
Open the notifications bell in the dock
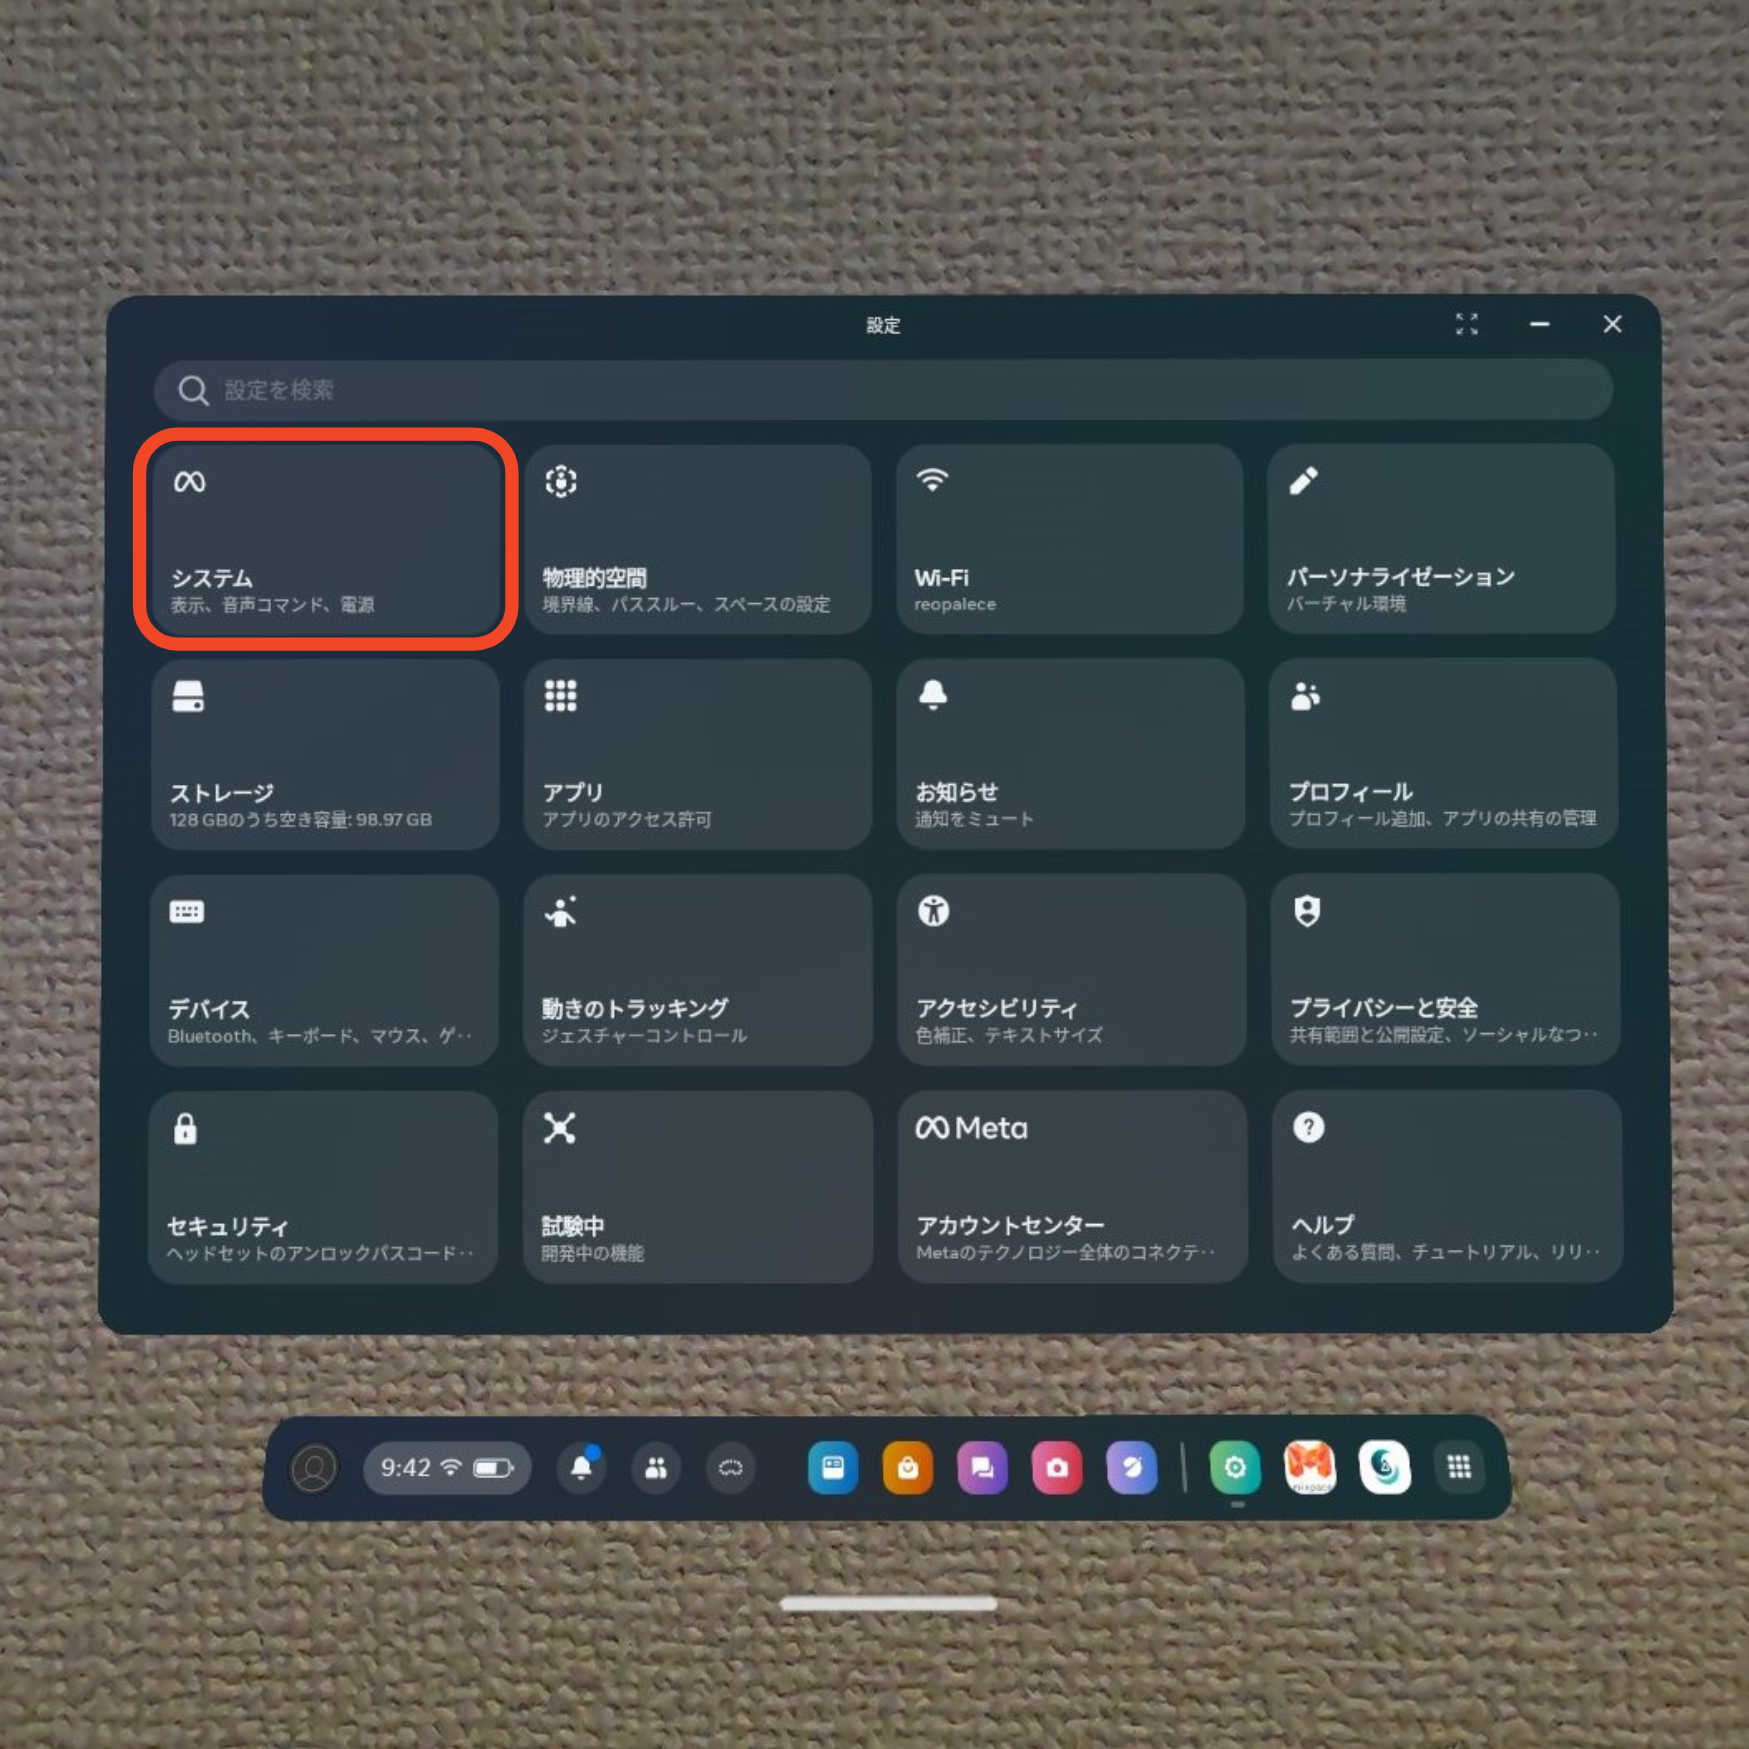581,1467
